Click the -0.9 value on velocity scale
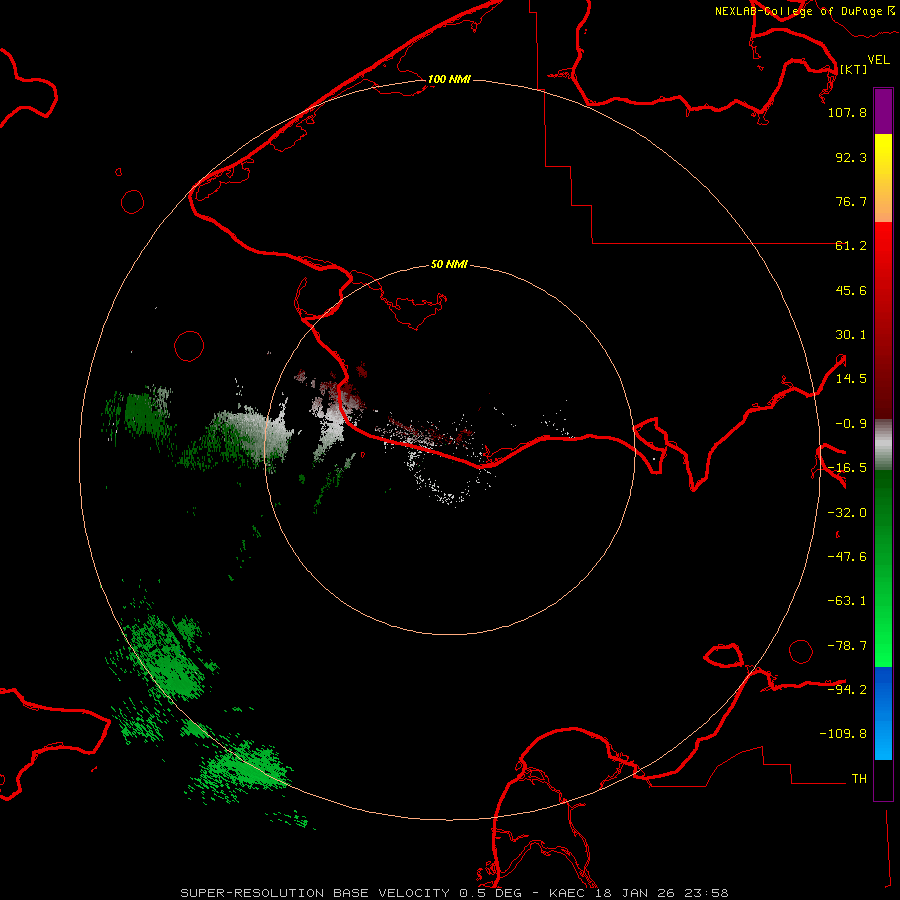The image size is (900, 900). [851, 424]
